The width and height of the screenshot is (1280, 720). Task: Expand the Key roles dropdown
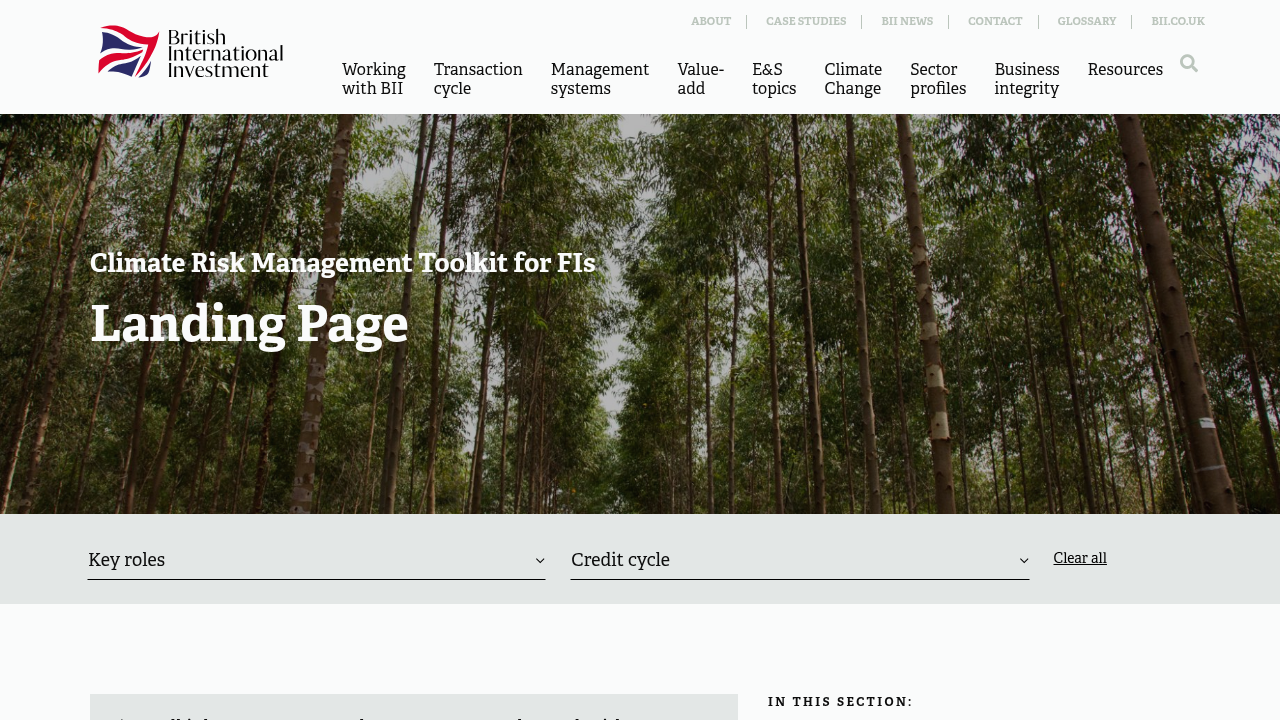(x=317, y=560)
